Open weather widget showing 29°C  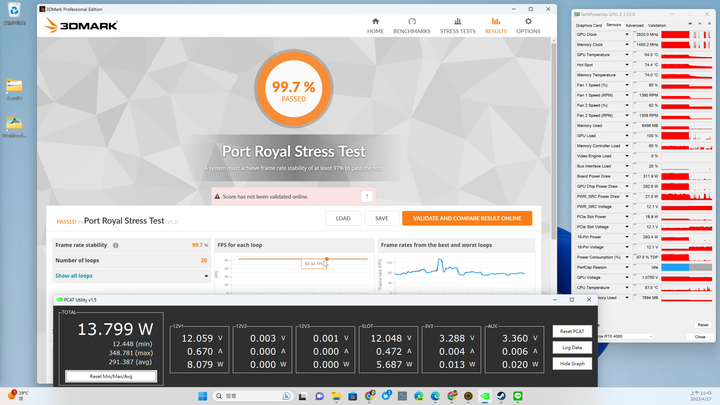point(18,395)
